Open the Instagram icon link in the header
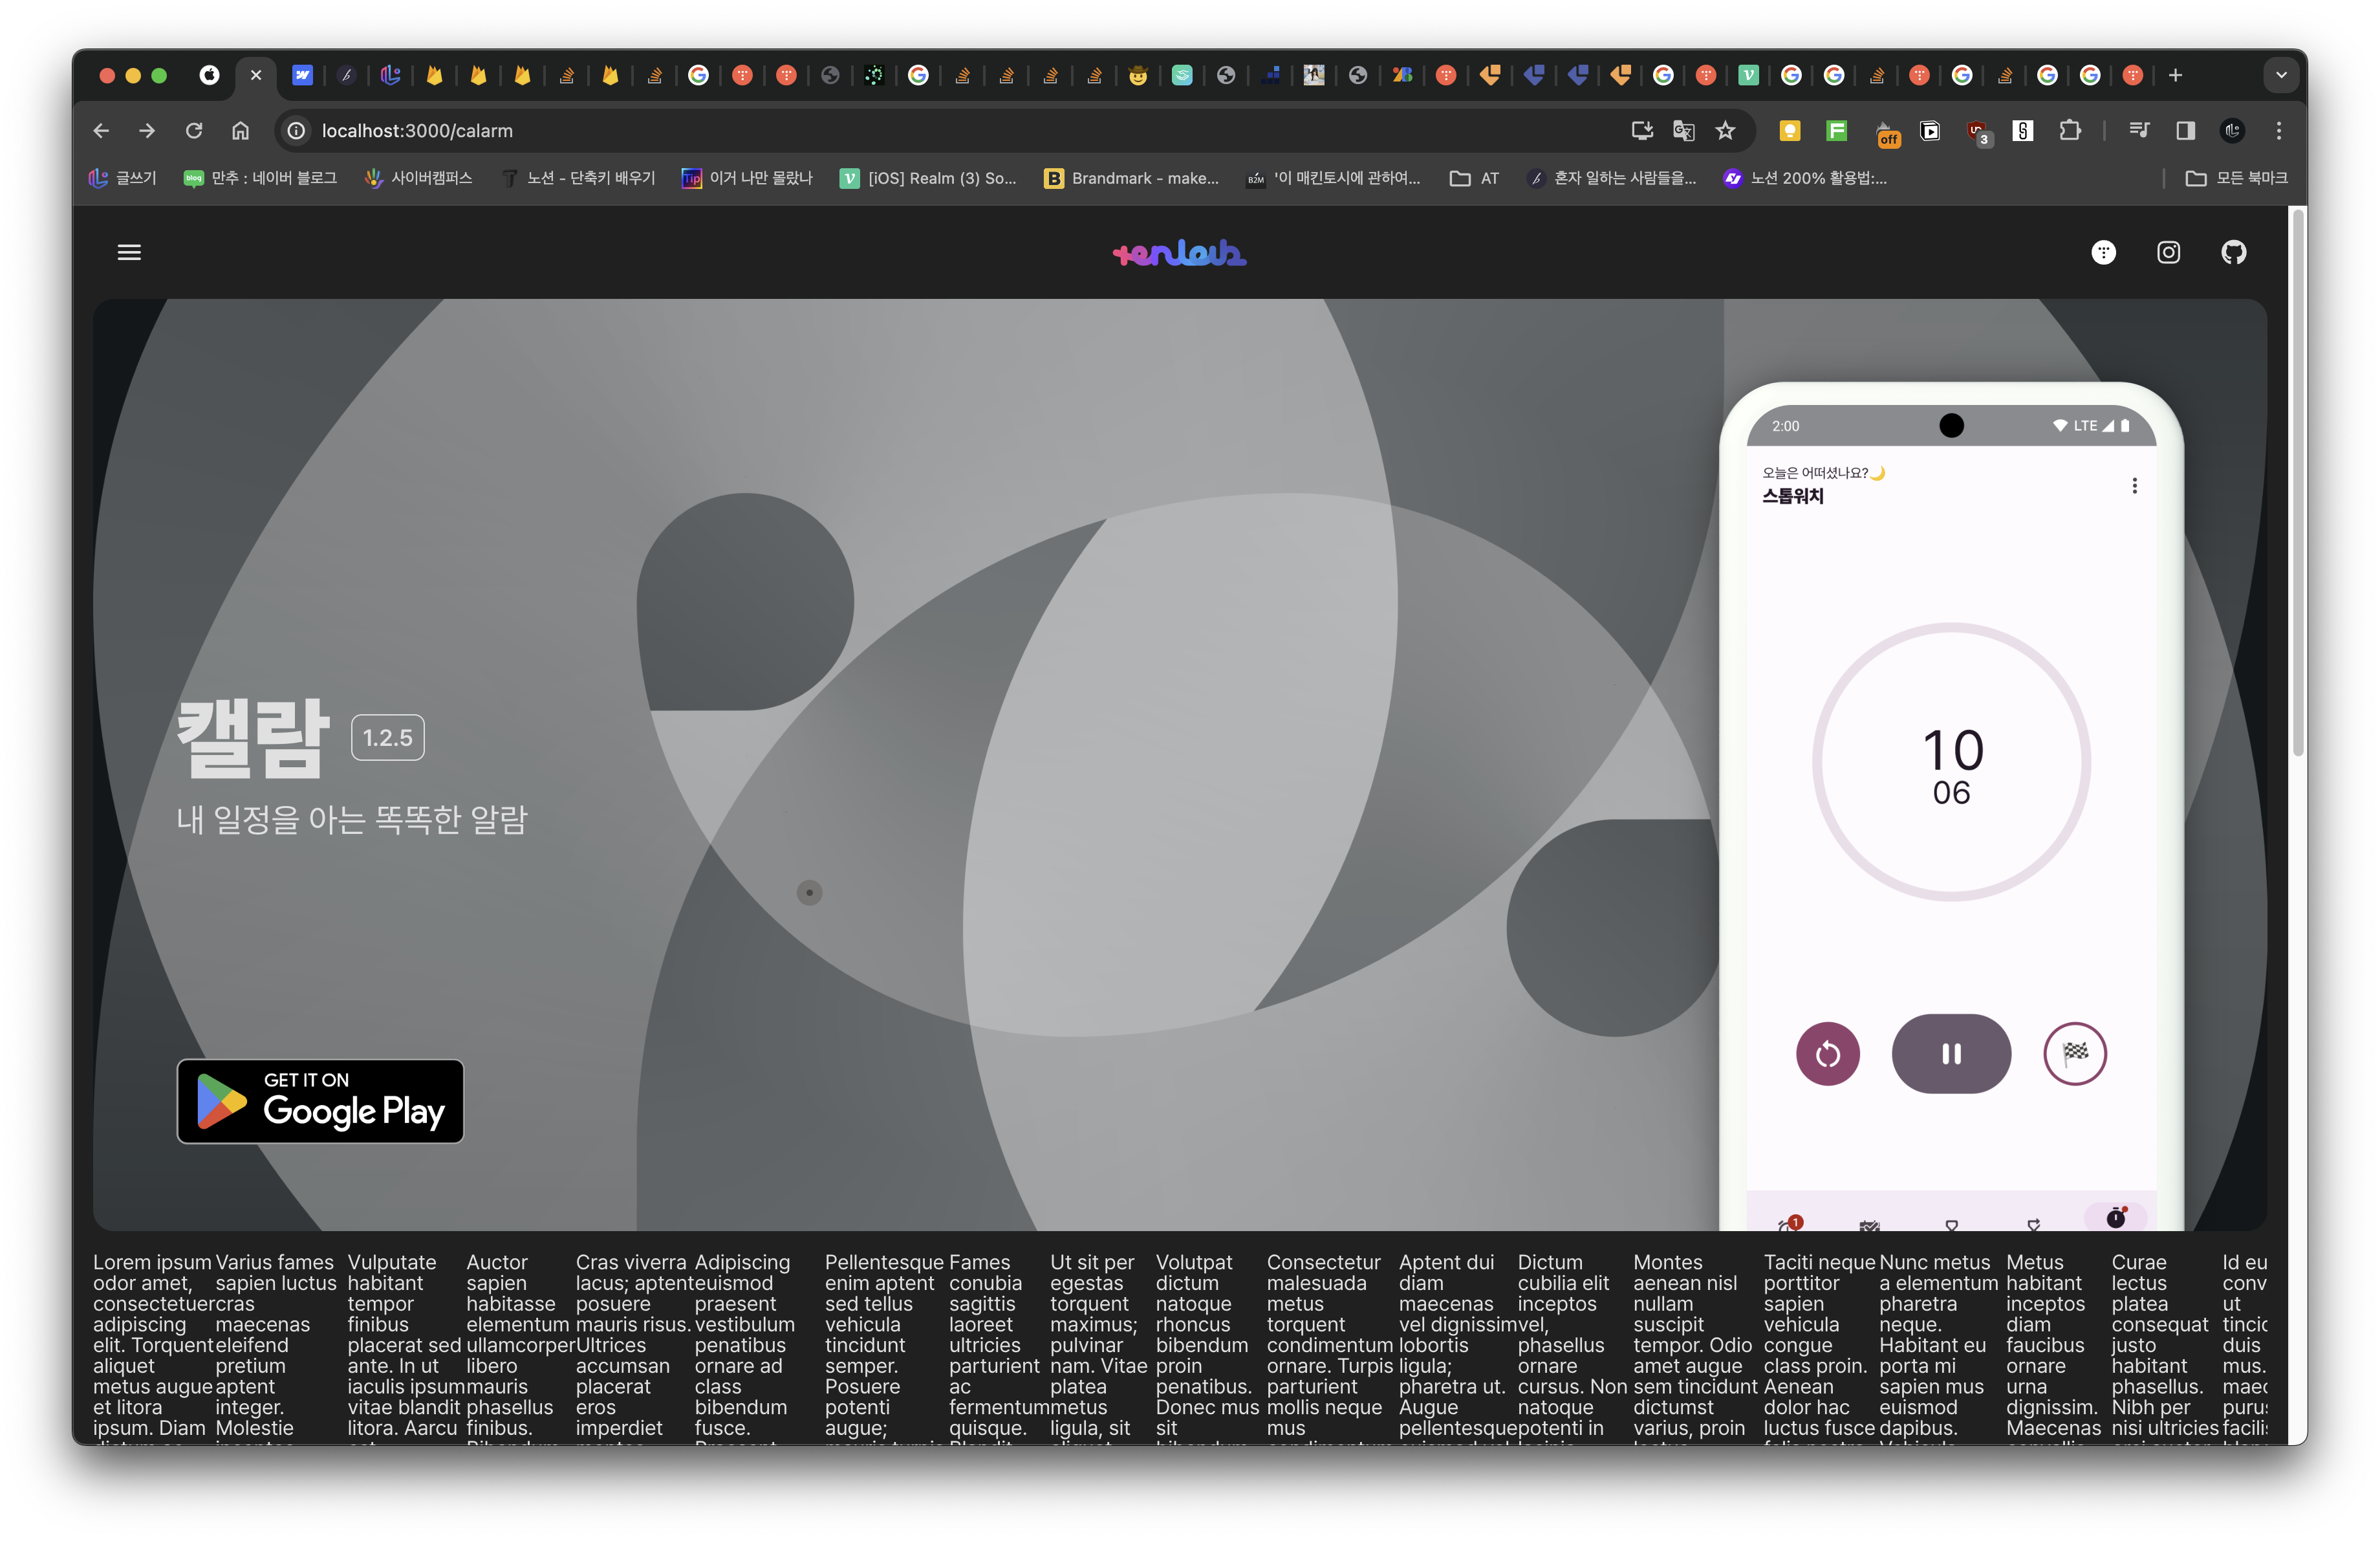Viewport: 2380px width, 1541px height. tap(2168, 252)
